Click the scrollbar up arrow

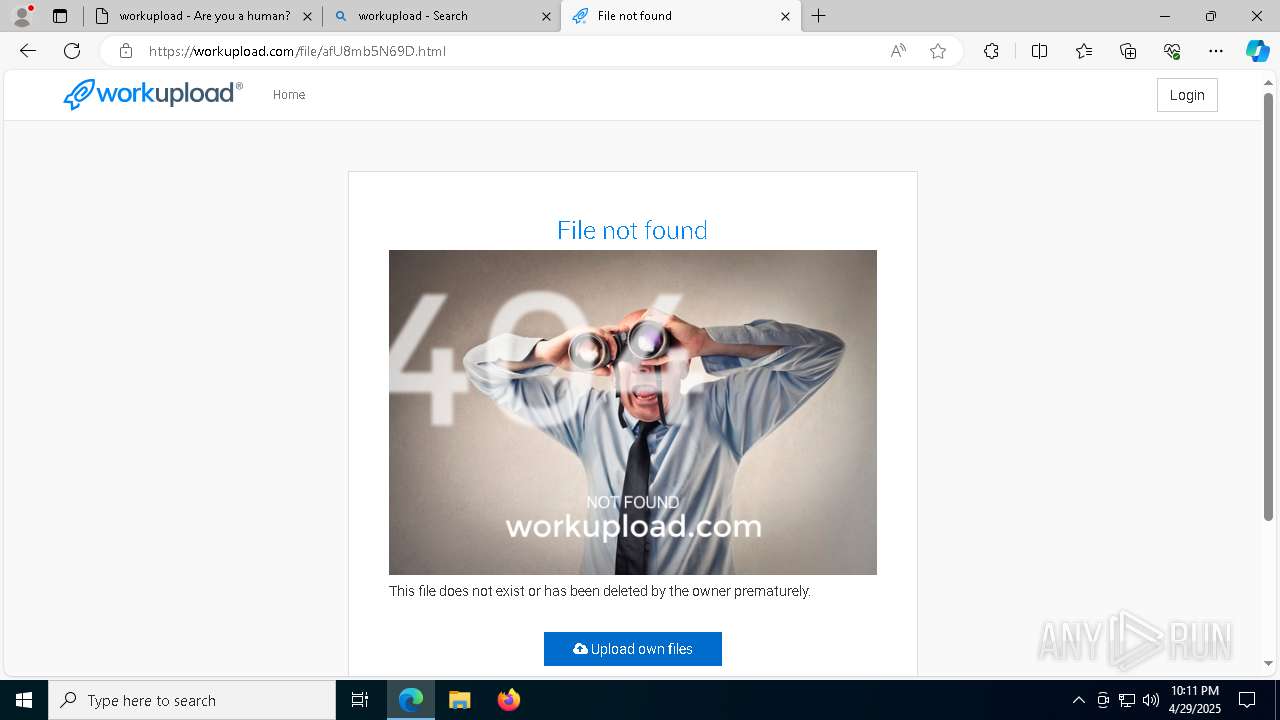pyautogui.click(x=1268, y=82)
